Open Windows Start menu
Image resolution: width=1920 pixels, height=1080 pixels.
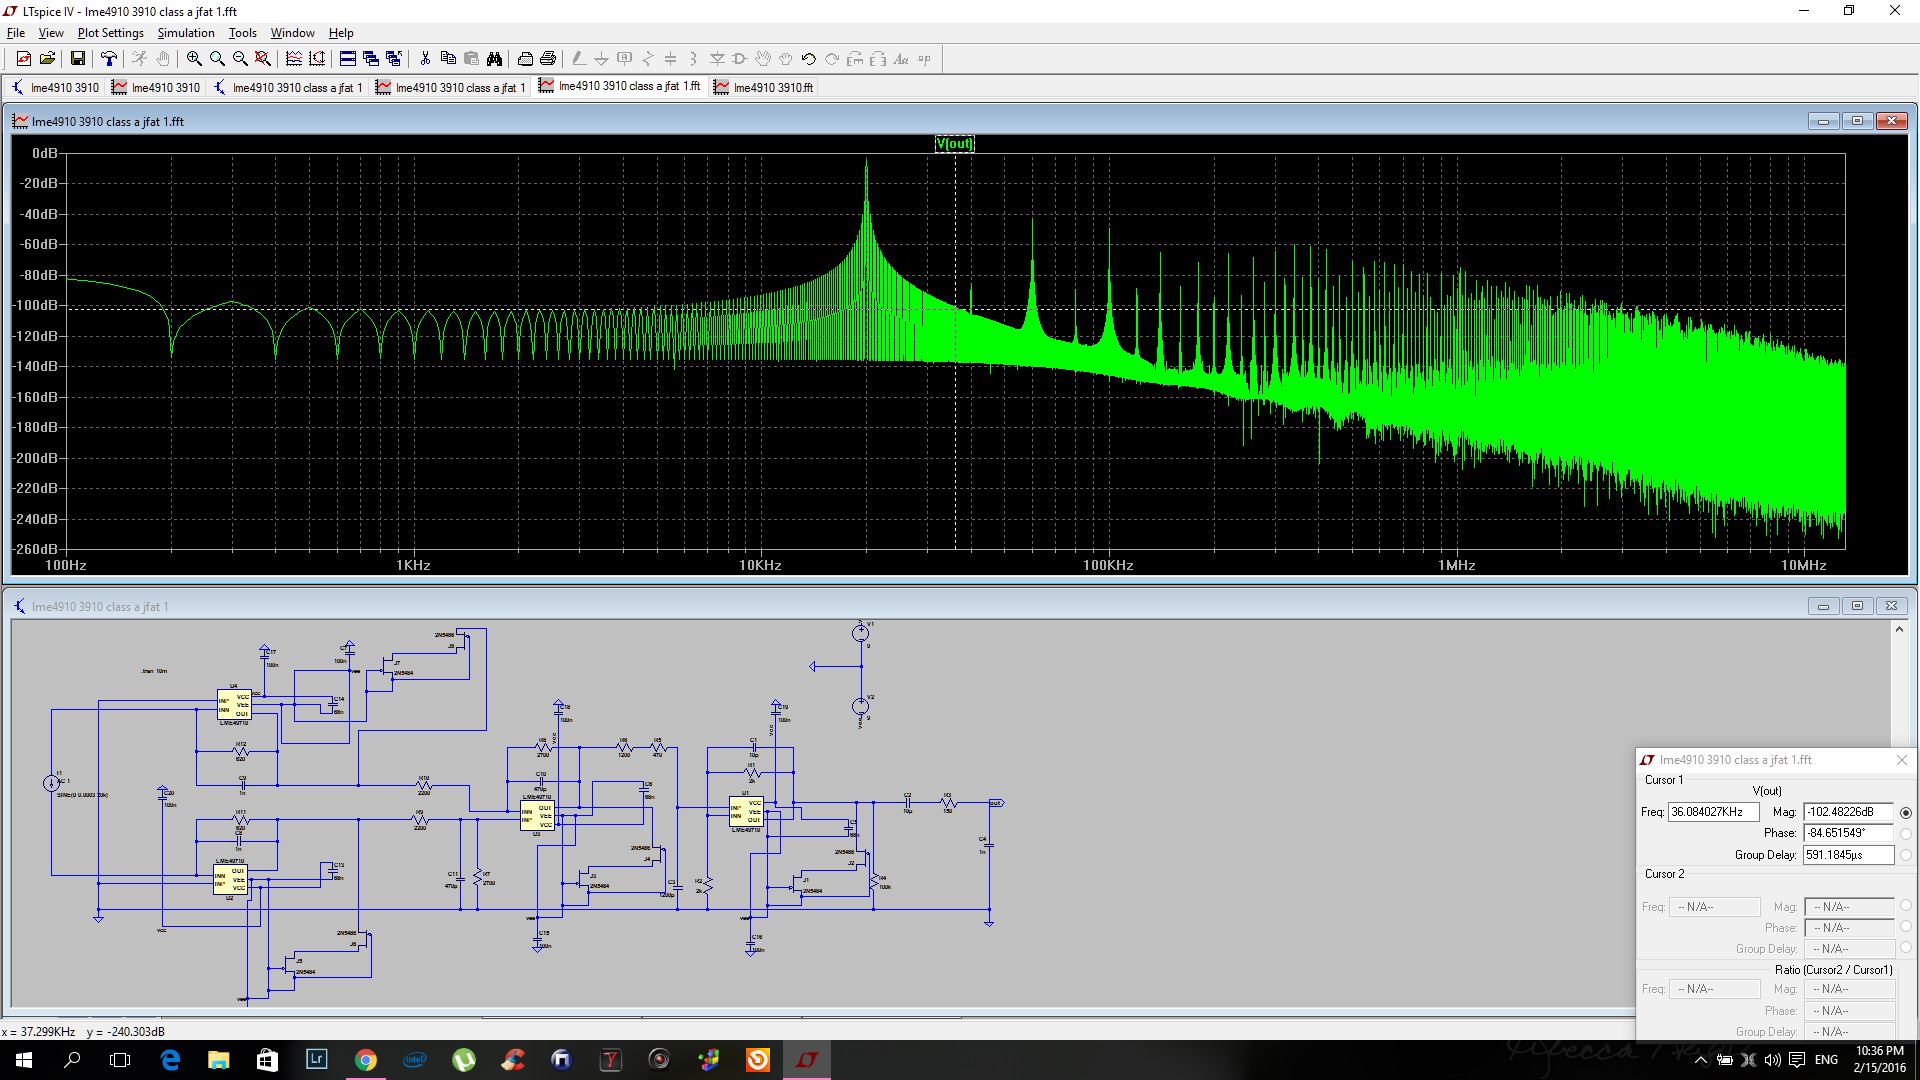[x=24, y=1060]
